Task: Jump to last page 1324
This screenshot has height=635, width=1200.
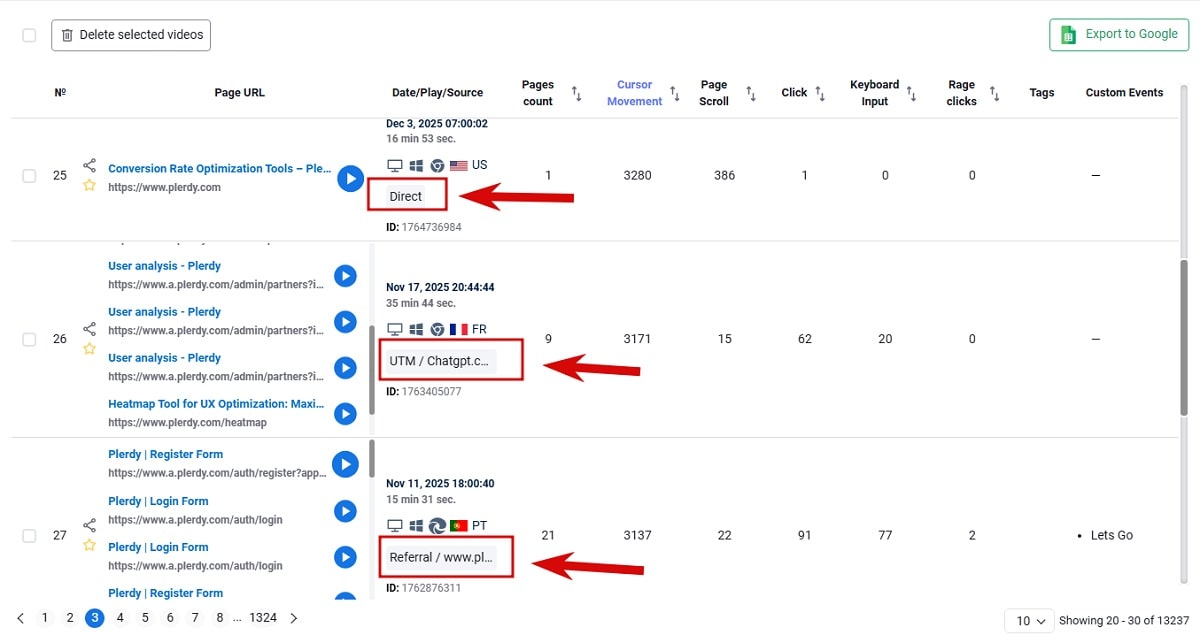Action: [x=263, y=618]
